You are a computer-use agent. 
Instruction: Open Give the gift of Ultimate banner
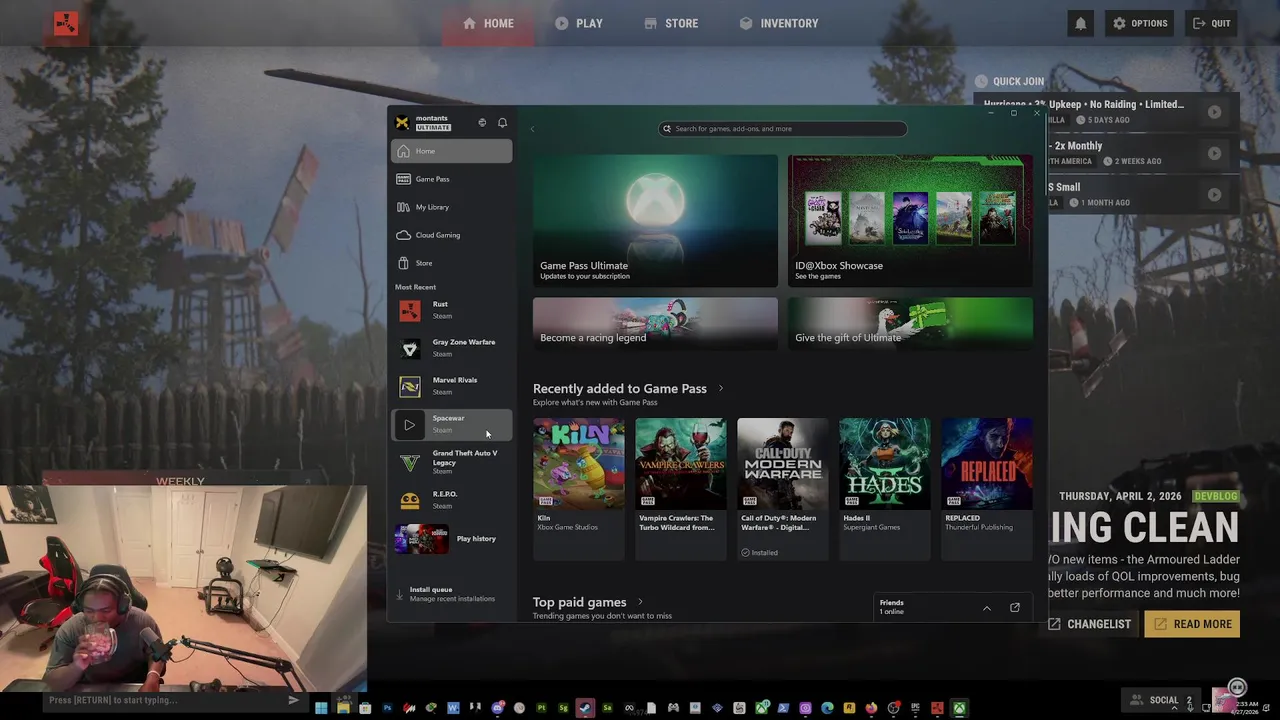tap(910, 323)
